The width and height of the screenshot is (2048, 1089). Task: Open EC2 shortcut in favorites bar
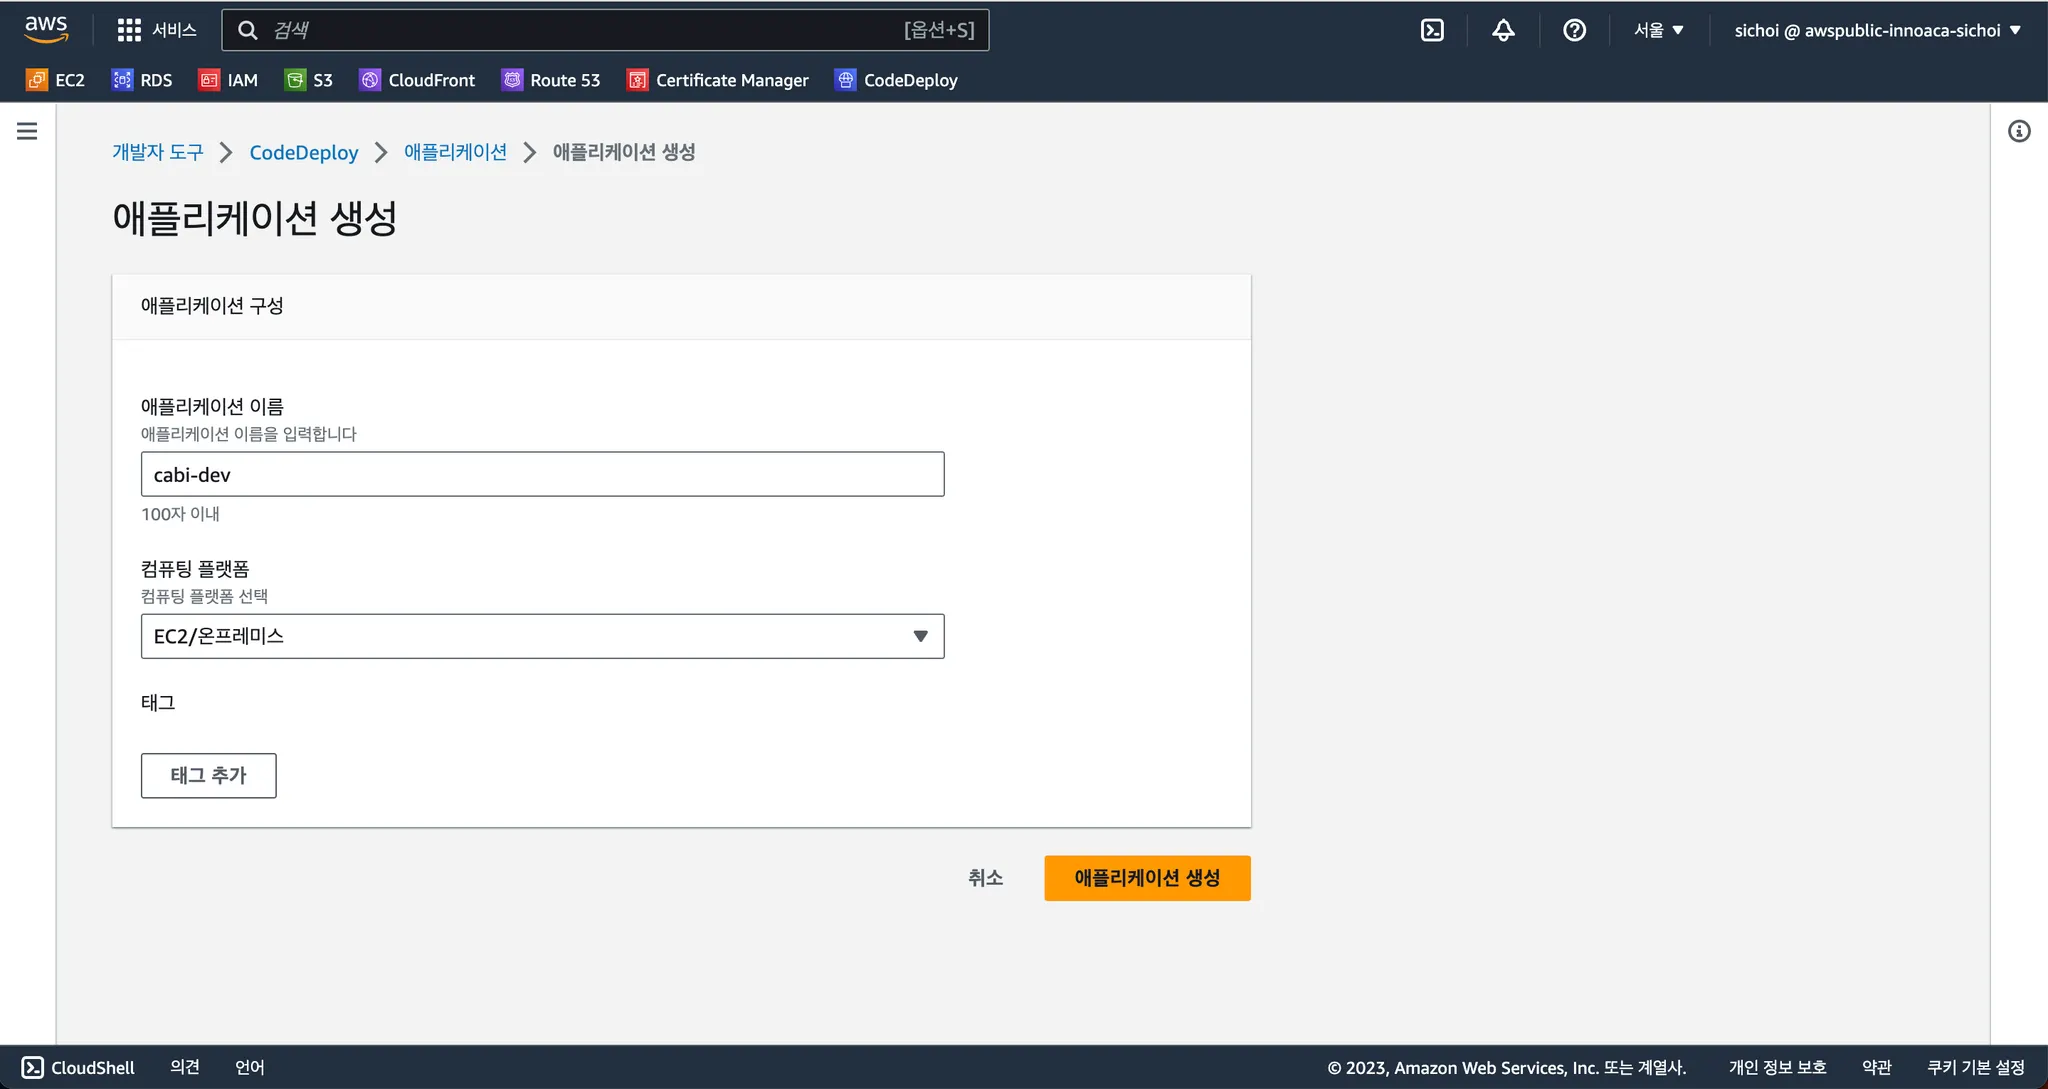point(56,80)
